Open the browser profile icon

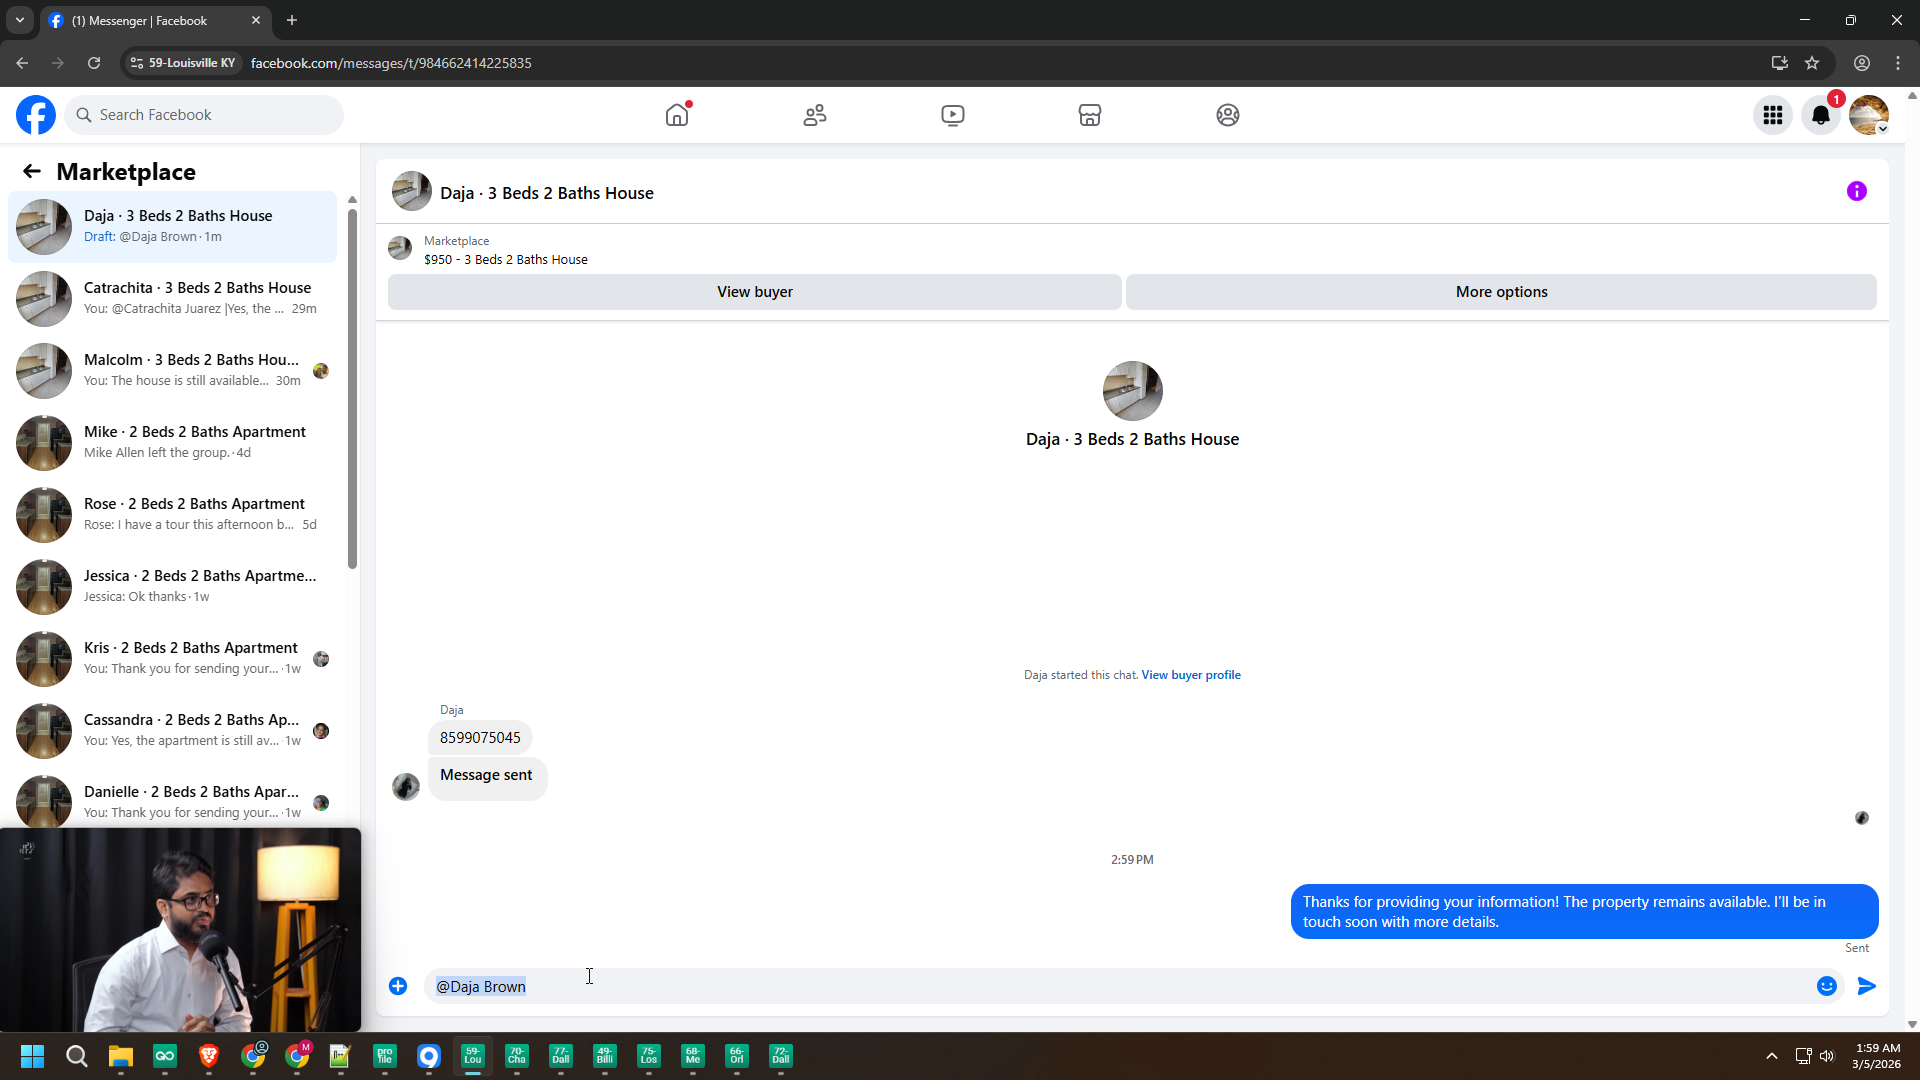coord(1862,63)
